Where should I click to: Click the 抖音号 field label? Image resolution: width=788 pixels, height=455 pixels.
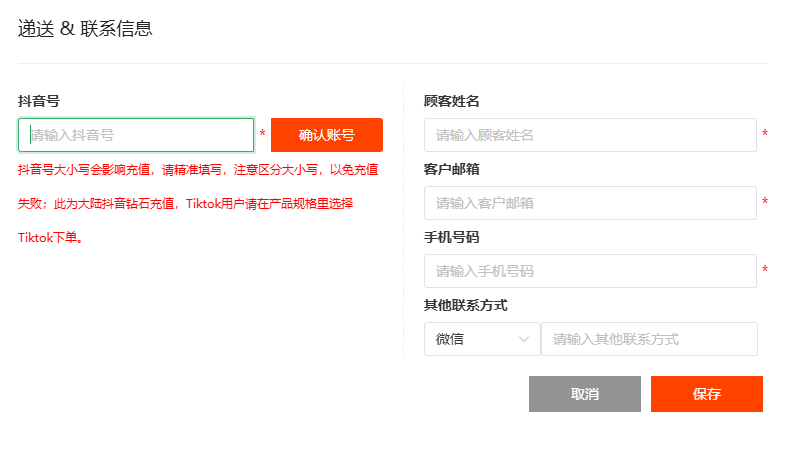[39, 101]
